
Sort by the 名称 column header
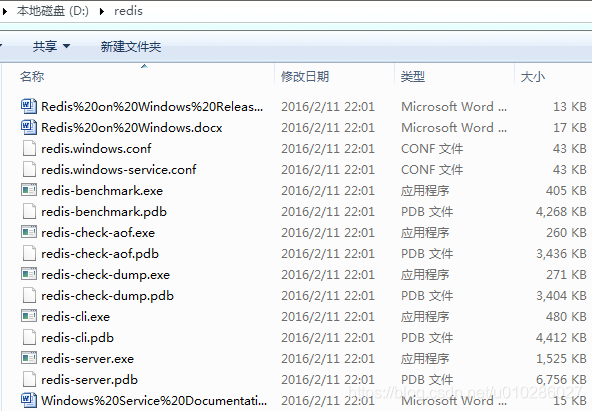pos(32,77)
